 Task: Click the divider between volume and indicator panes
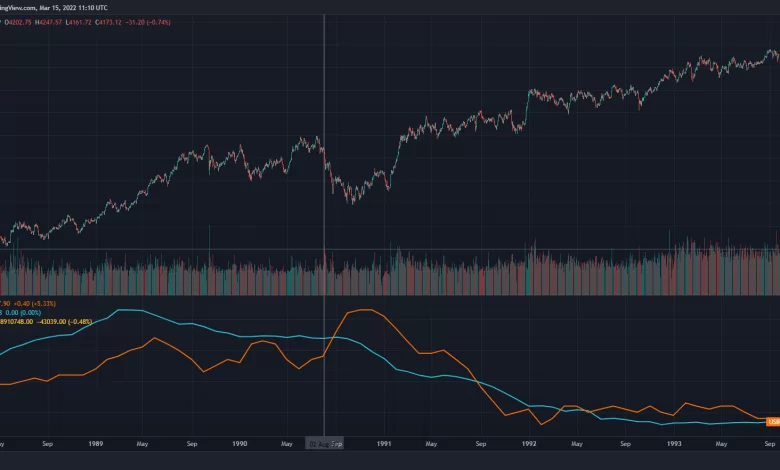[x=390, y=296]
